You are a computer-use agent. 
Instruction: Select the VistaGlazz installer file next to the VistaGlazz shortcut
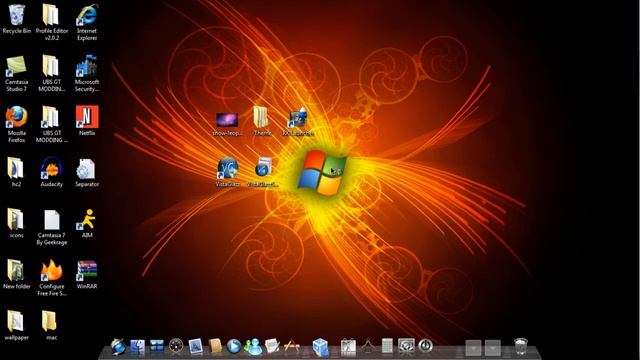pyautogui.click(x=263, y=172)
